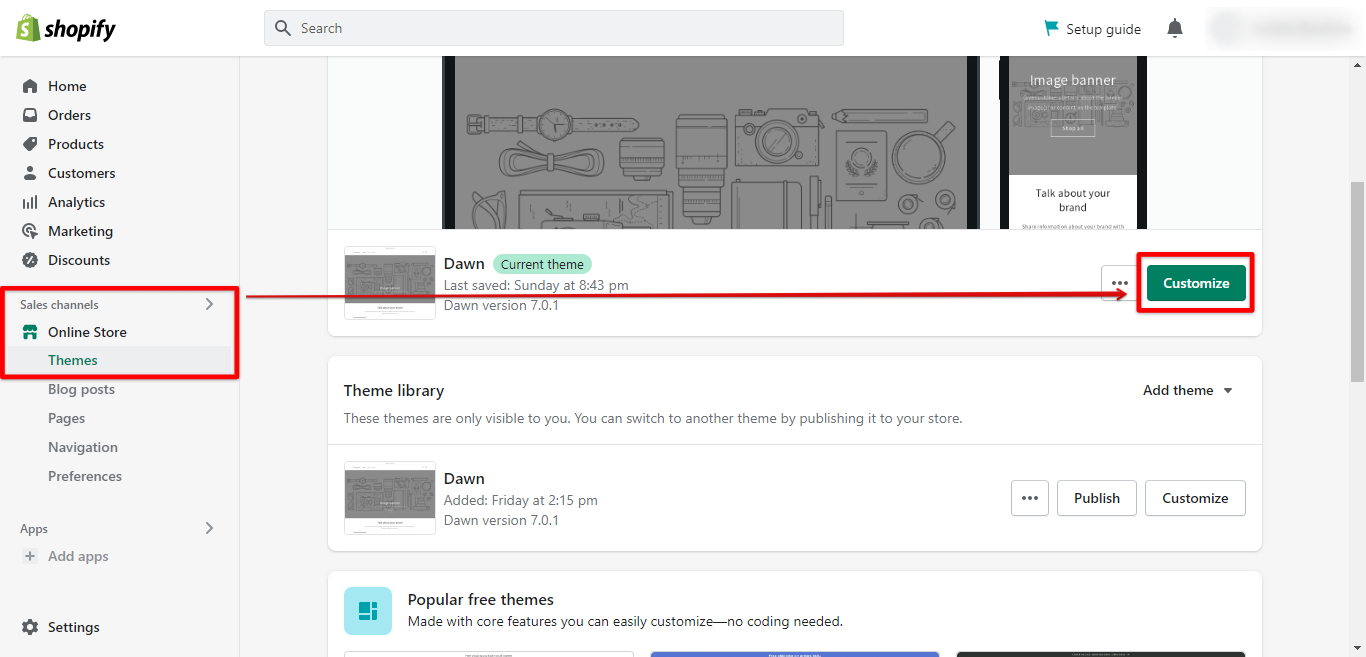This screenshot has width=1366, height=657.
Task: Open notifications bell icon
Action: click(x=1175, y=29)
